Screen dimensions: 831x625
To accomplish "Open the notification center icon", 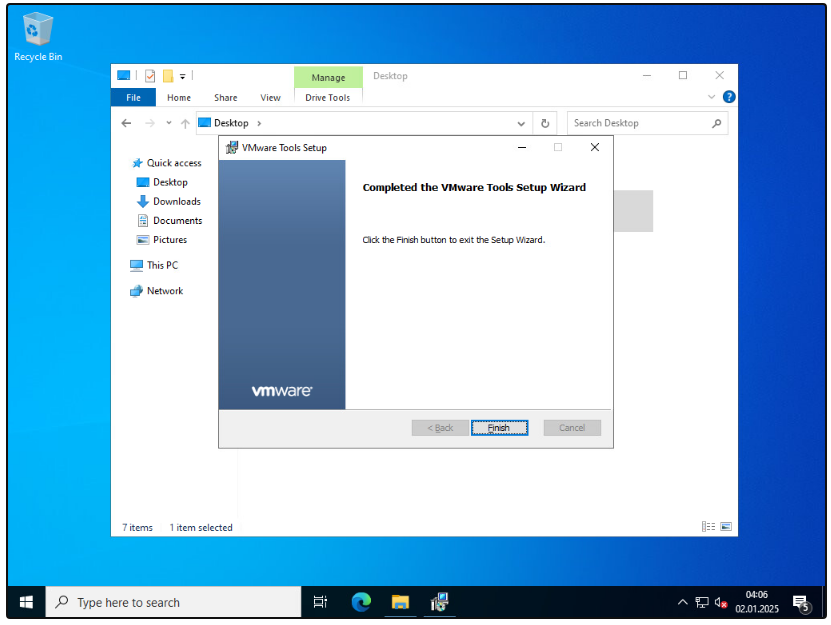I will pyautogui.click(x=801, y=603).
